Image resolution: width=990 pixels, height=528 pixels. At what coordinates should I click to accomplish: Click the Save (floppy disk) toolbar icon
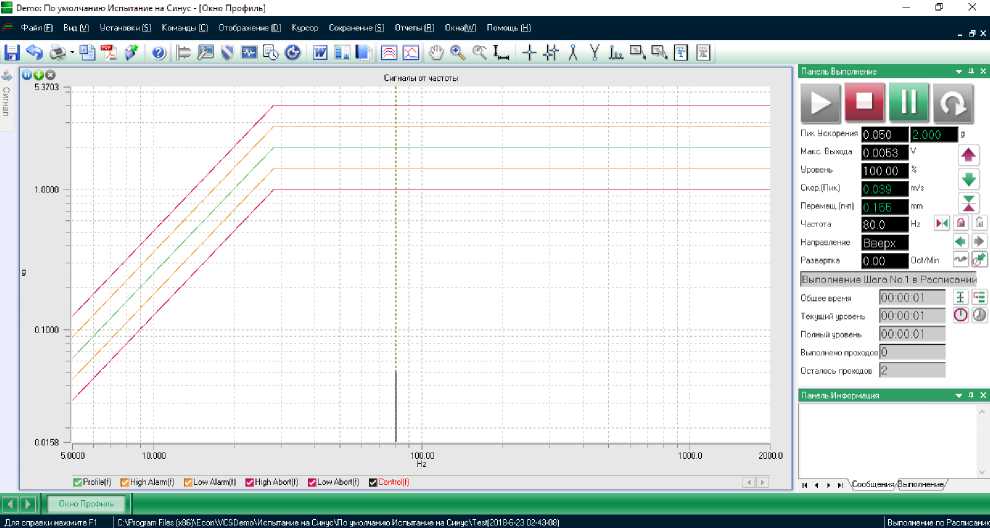click(x=12, y=52)
